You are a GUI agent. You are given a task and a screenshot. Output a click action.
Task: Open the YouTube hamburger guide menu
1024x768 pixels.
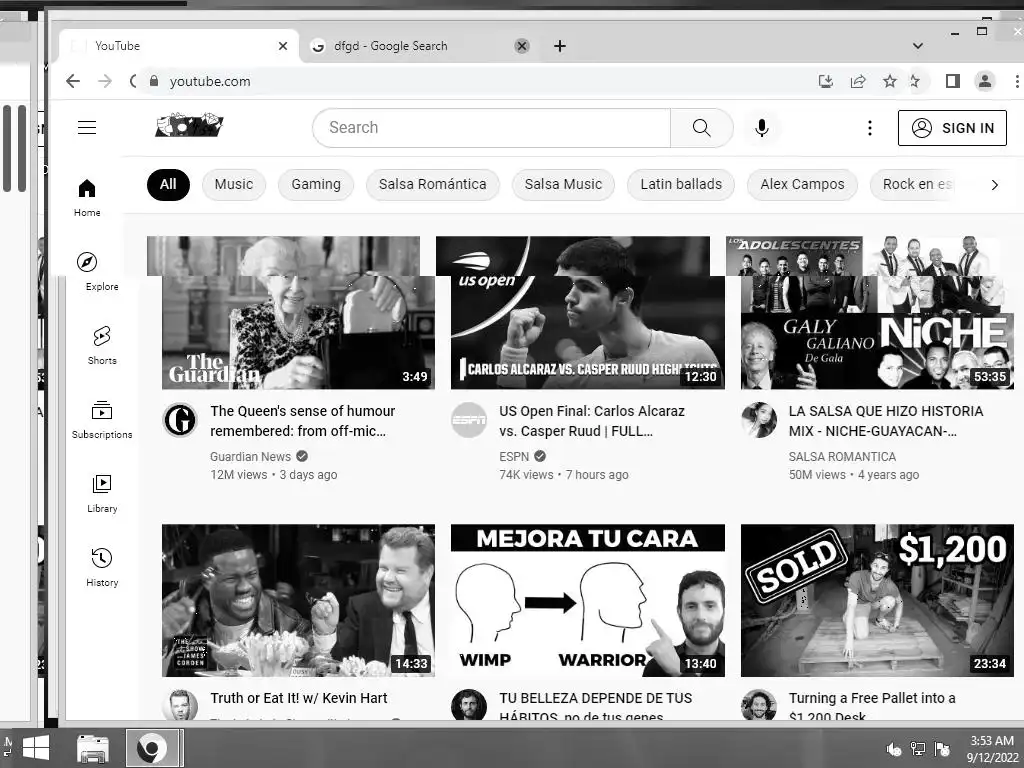[87, 127]
